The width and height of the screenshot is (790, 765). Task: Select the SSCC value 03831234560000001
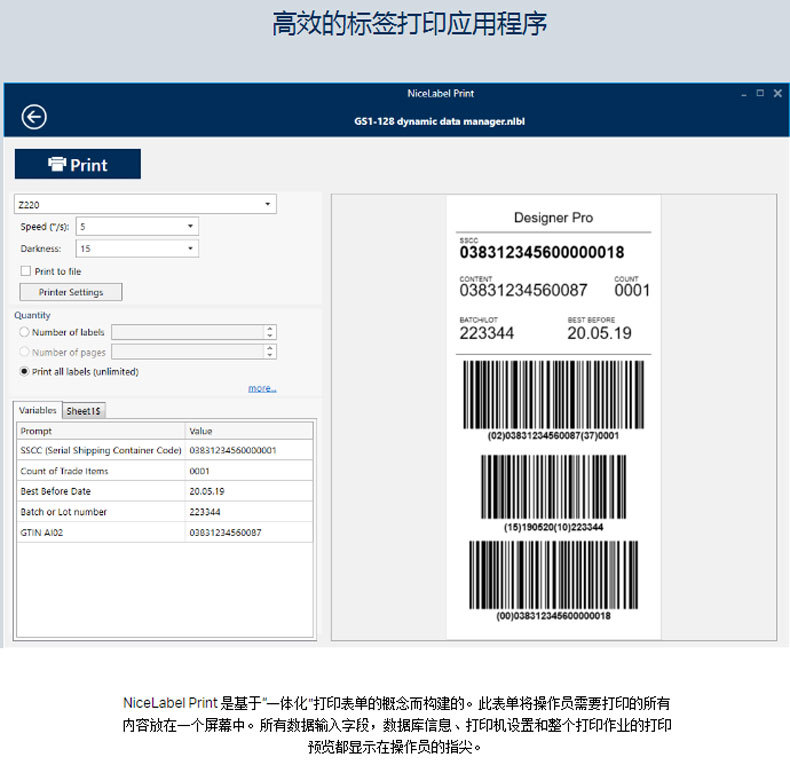click(x=233, y=450)
